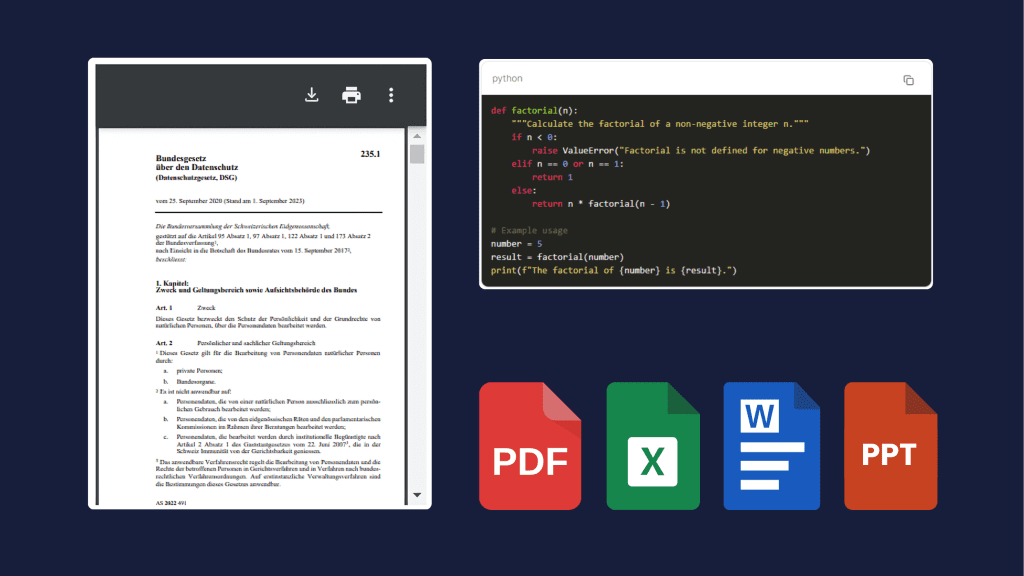The image size is (1024, 576).
Task: Click the print statement code line
Action: [614, 270]
